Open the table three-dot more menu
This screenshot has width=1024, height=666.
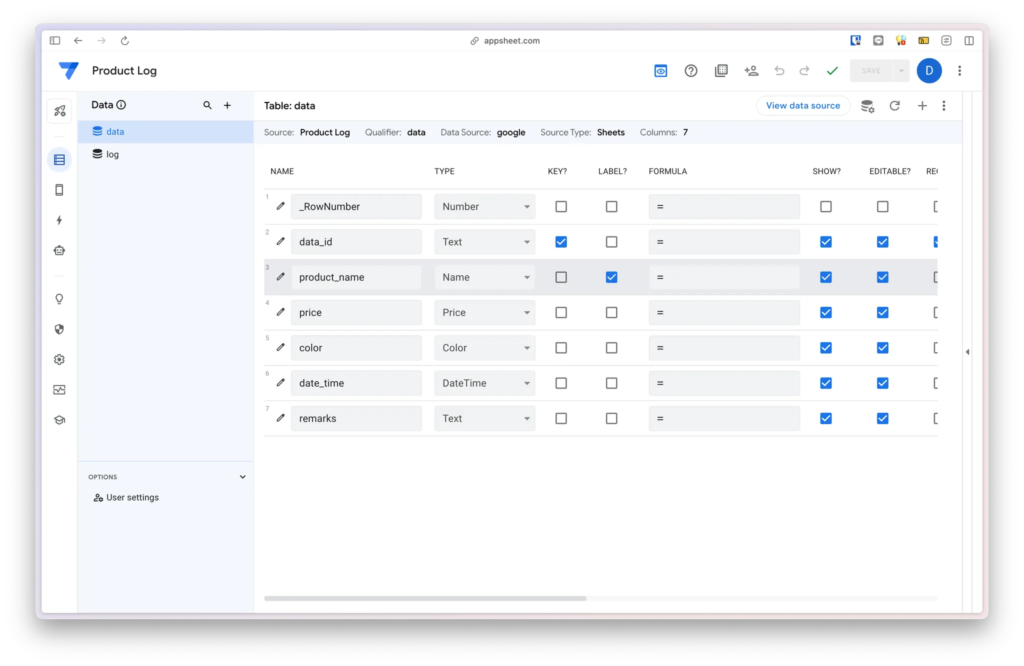(x=944, y=106)
